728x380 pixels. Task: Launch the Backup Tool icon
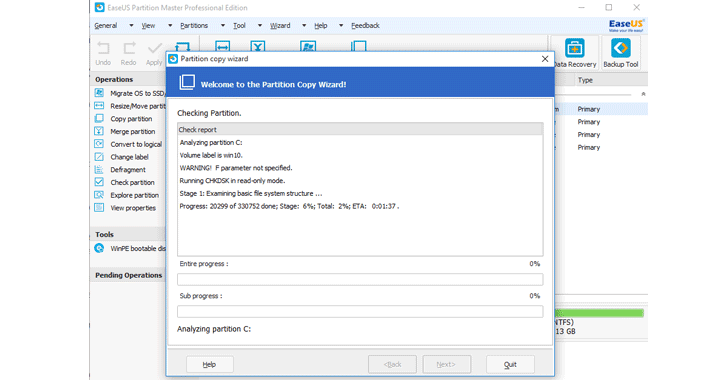tap(621, 48)
